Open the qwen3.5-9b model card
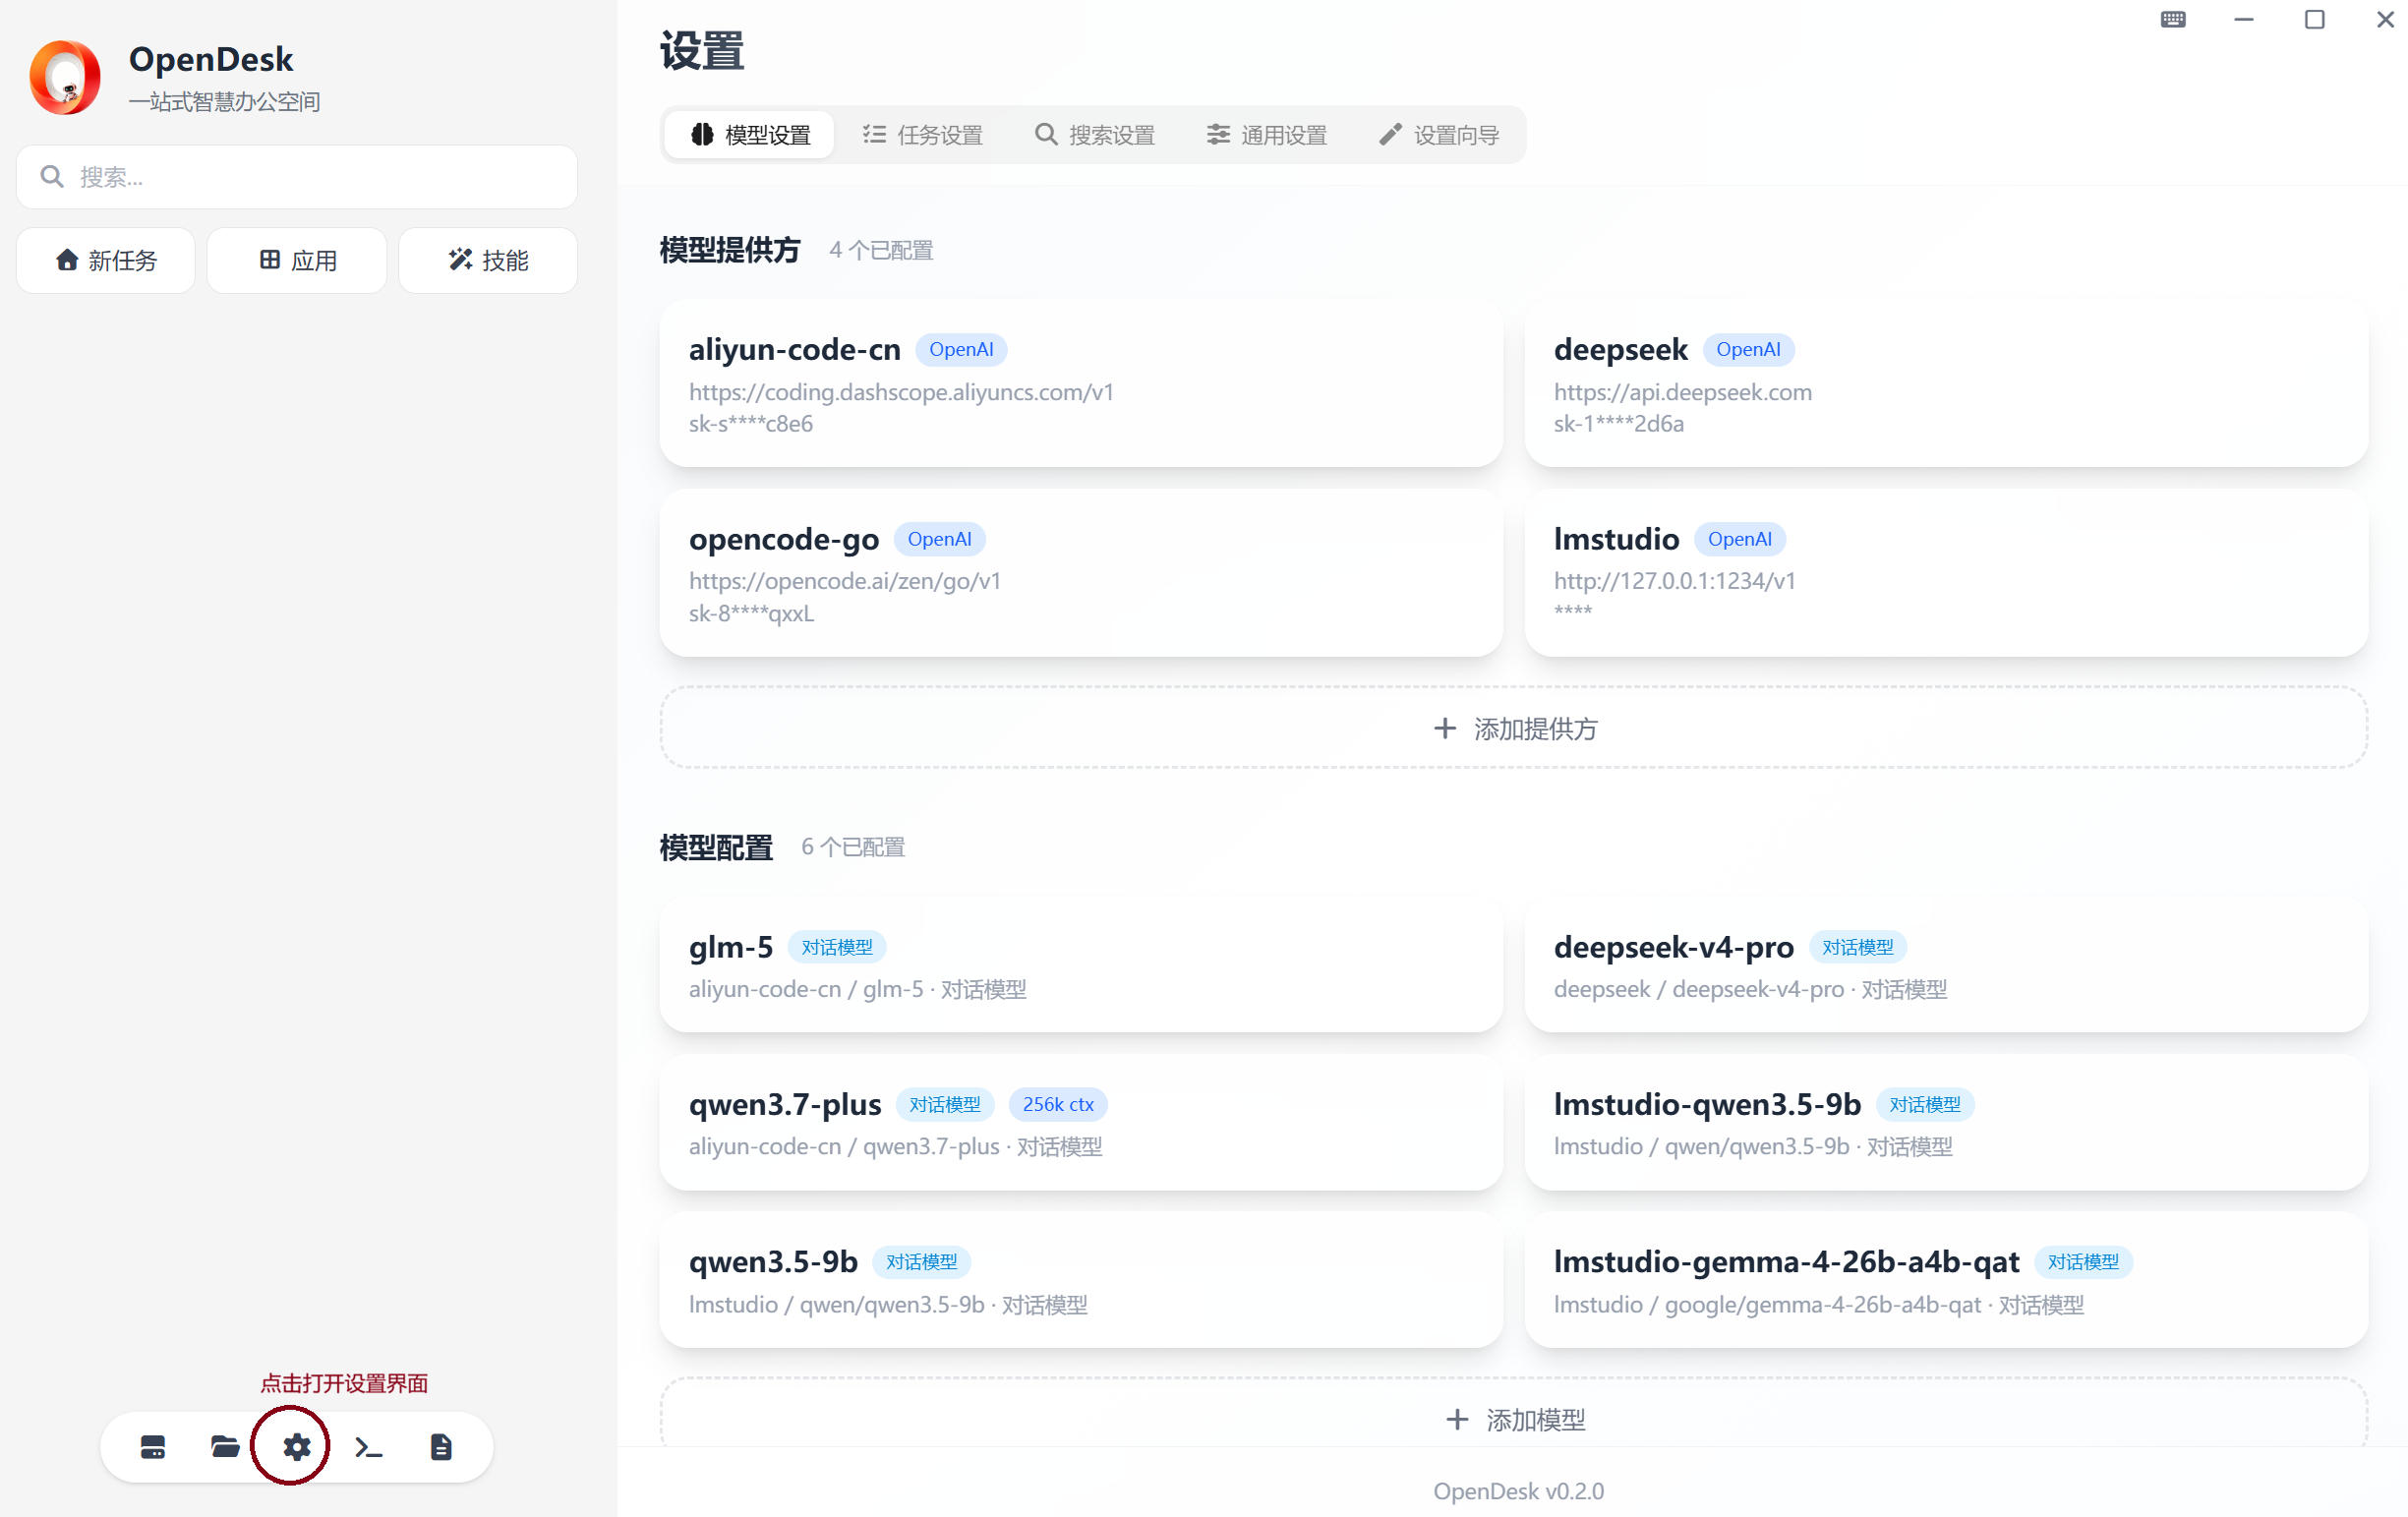Viewport: 2408px width, 1517px height. (x=1081, y=1280)
